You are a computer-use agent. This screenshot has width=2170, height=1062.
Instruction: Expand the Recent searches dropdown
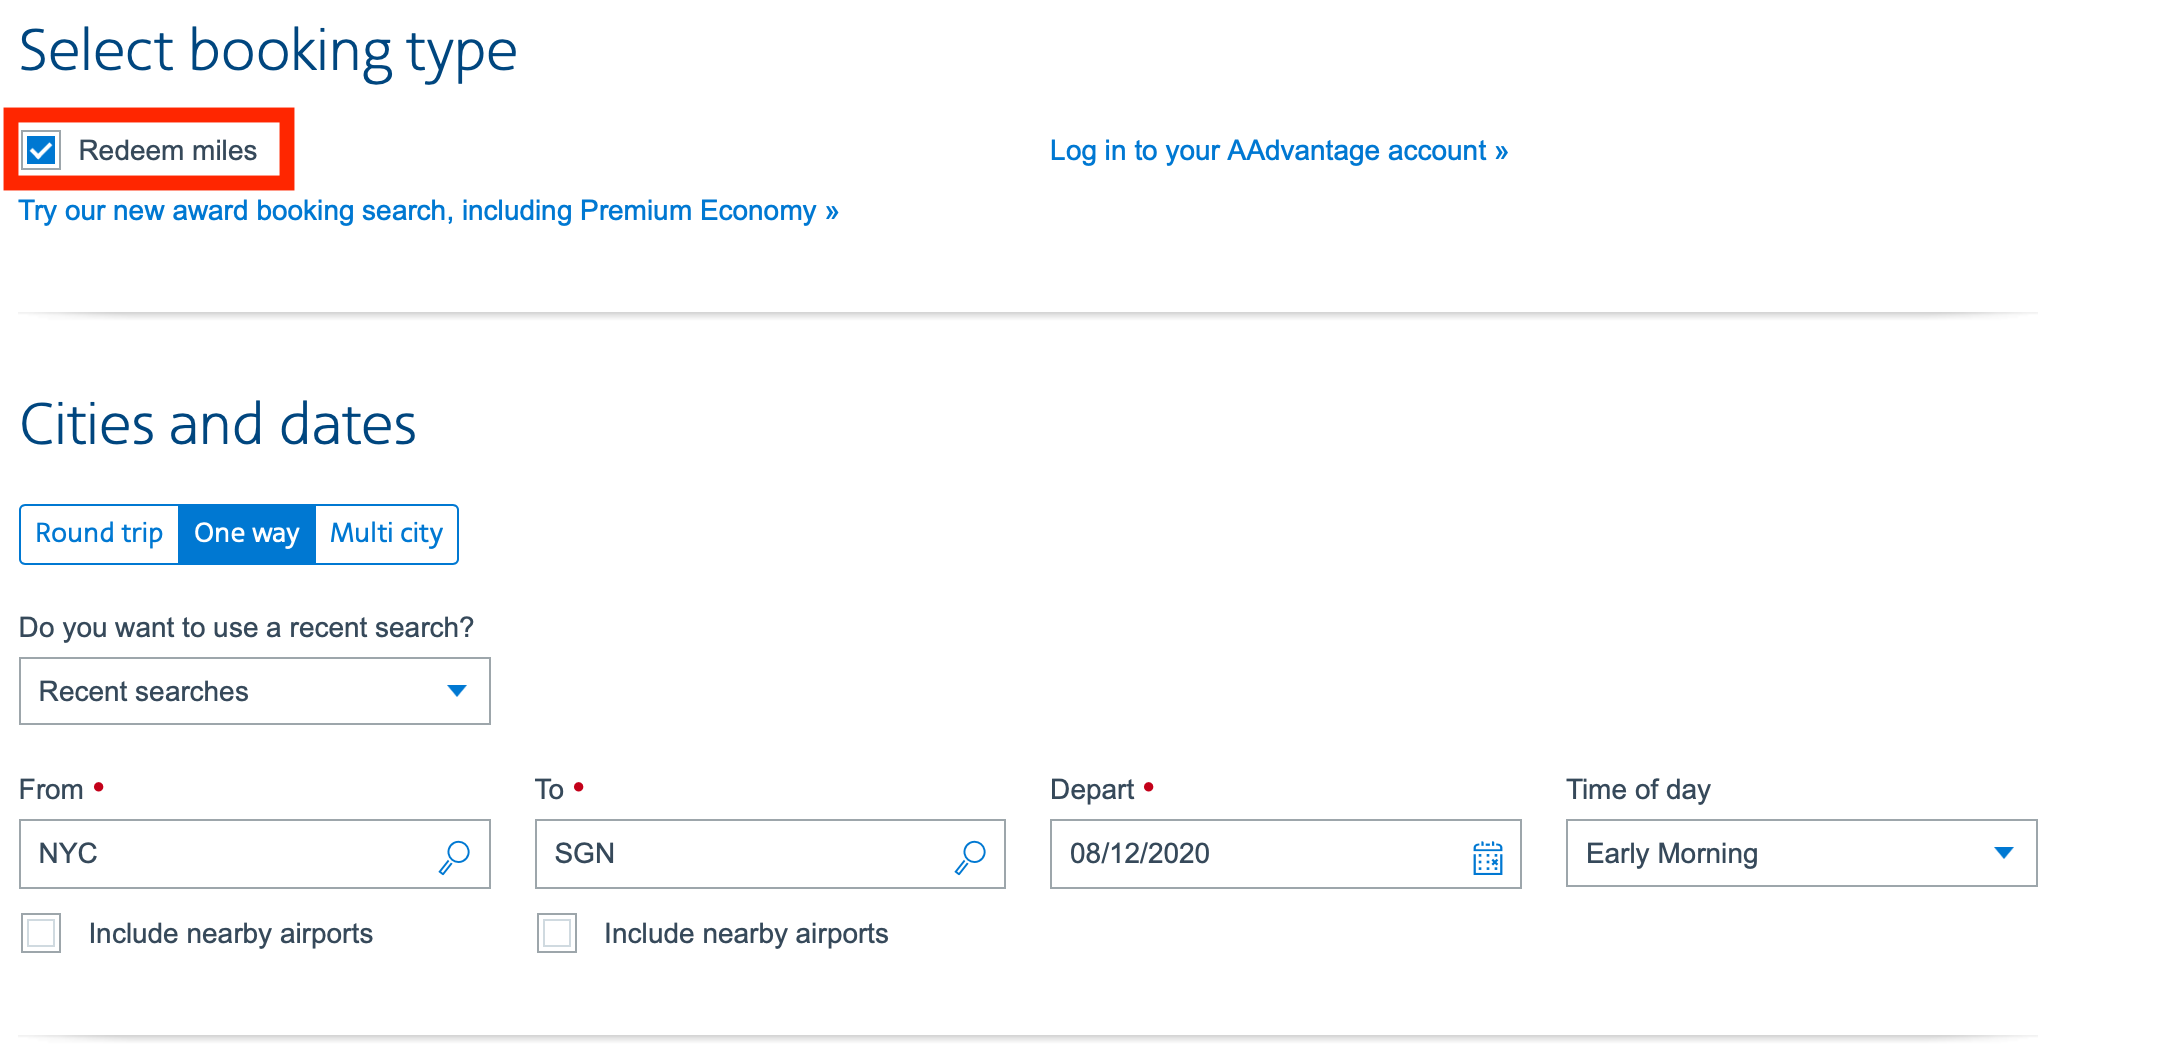click(255, 691)
